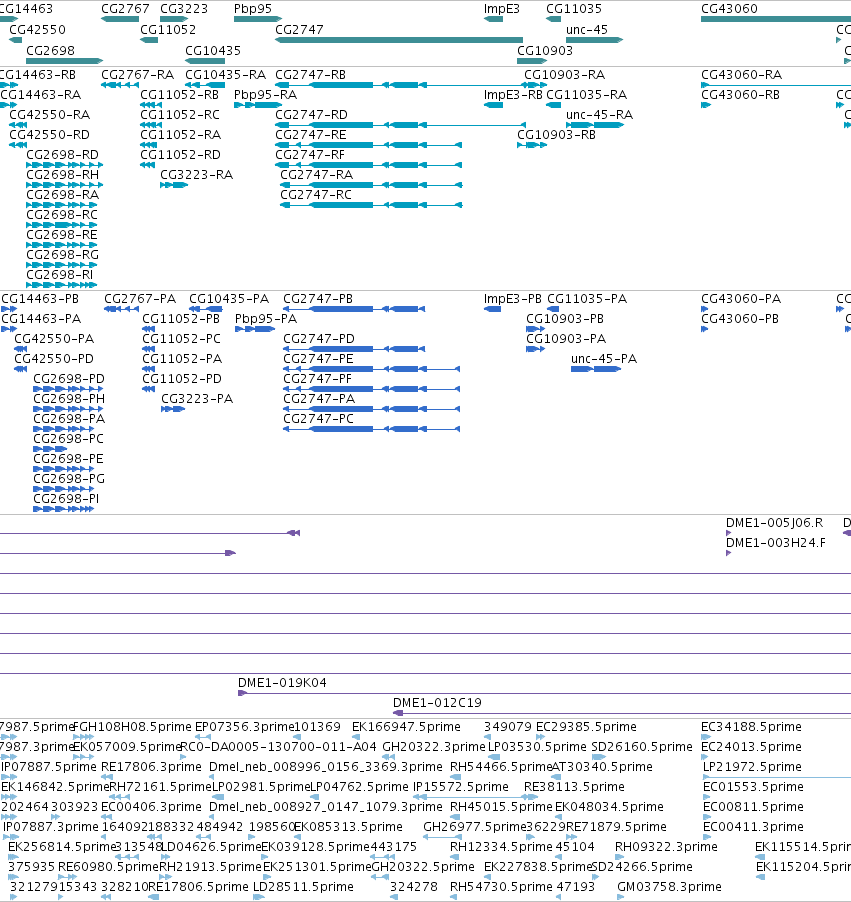Click the CG43060 gene label
The image size is (851, 902).
(x=729, y=9)
